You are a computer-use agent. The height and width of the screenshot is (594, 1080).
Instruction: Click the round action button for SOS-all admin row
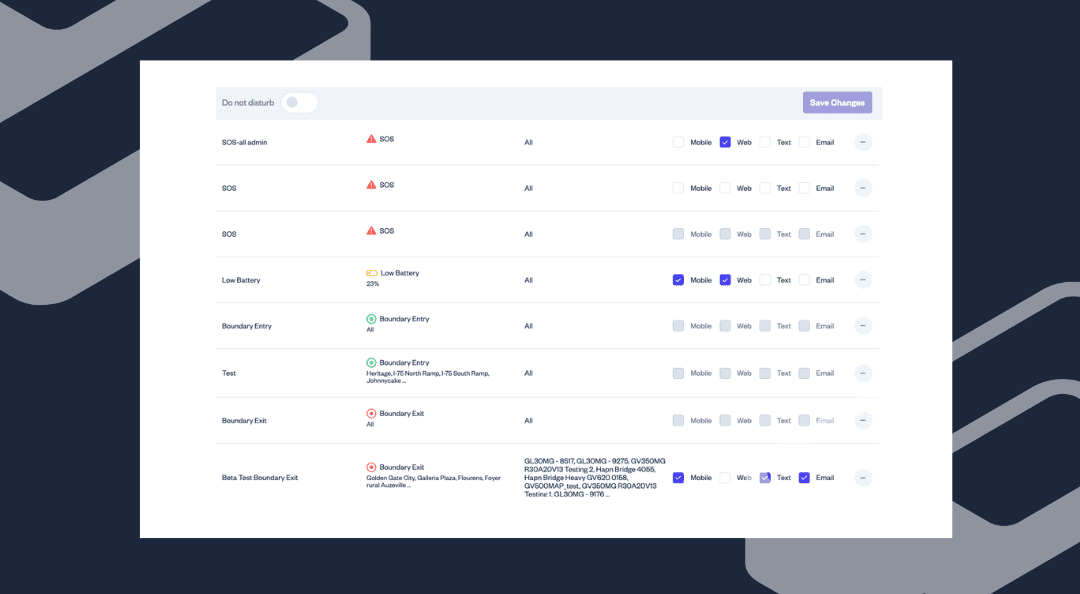pos(863,142)
